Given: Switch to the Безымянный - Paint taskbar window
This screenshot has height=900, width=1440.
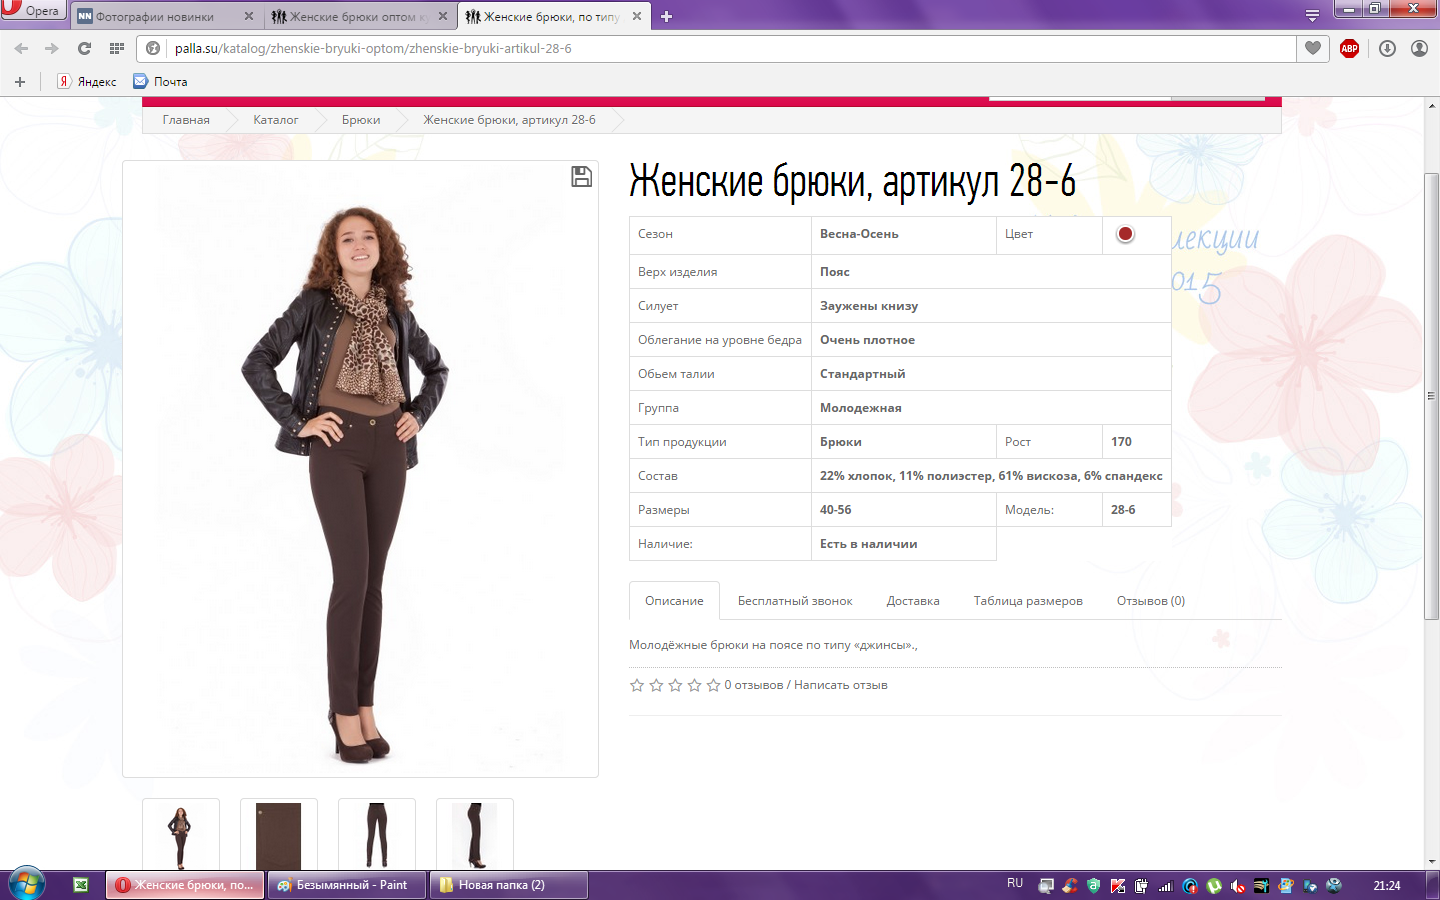Looking at the screenshot, I should point(346,885).
